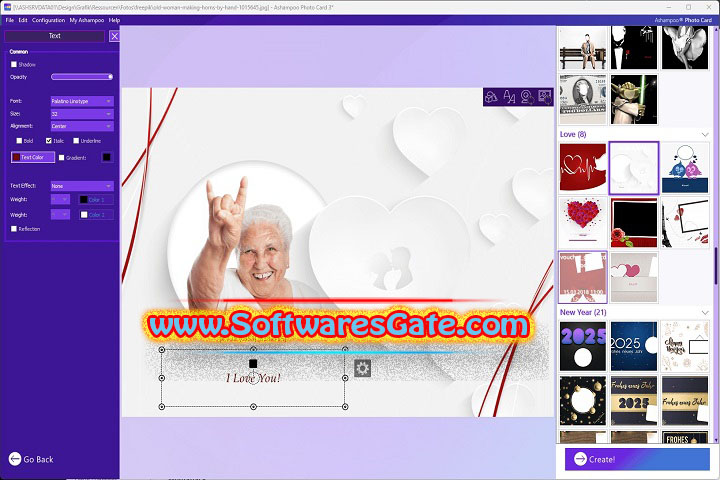Enable the Underline checkbox

pyautogui.click(x=76, y=141)
